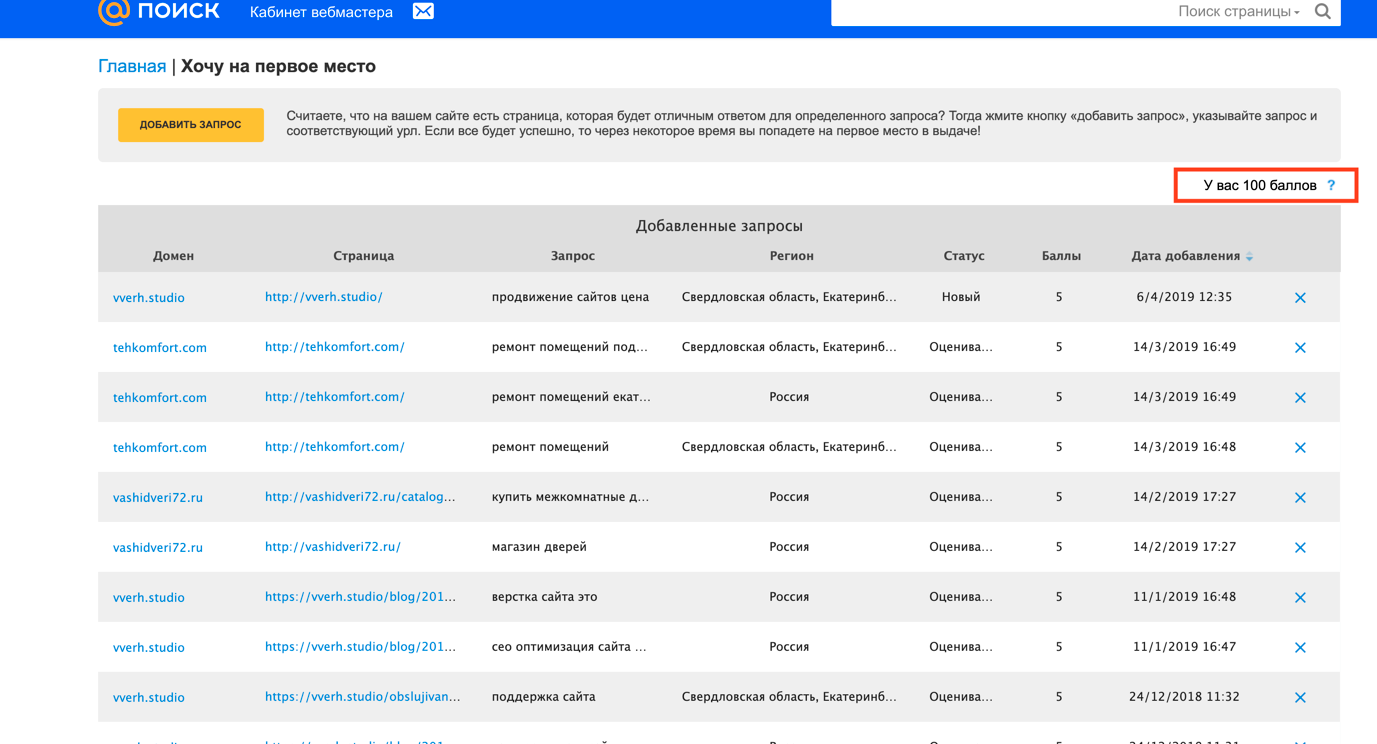1377x744 pixels.
Task: Click the 'Хочу на первое место' heading
Action: click(x=278, y=66)
